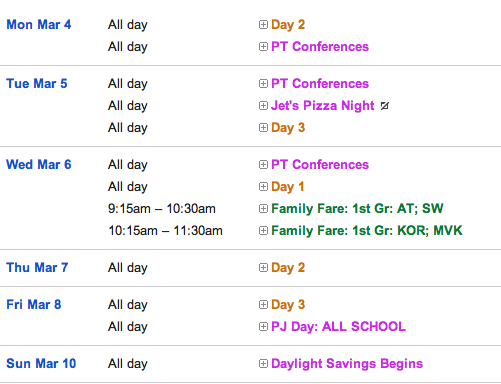
Task: Open the Tue Mar 5 date link
Action: click(x=37, y=84)
